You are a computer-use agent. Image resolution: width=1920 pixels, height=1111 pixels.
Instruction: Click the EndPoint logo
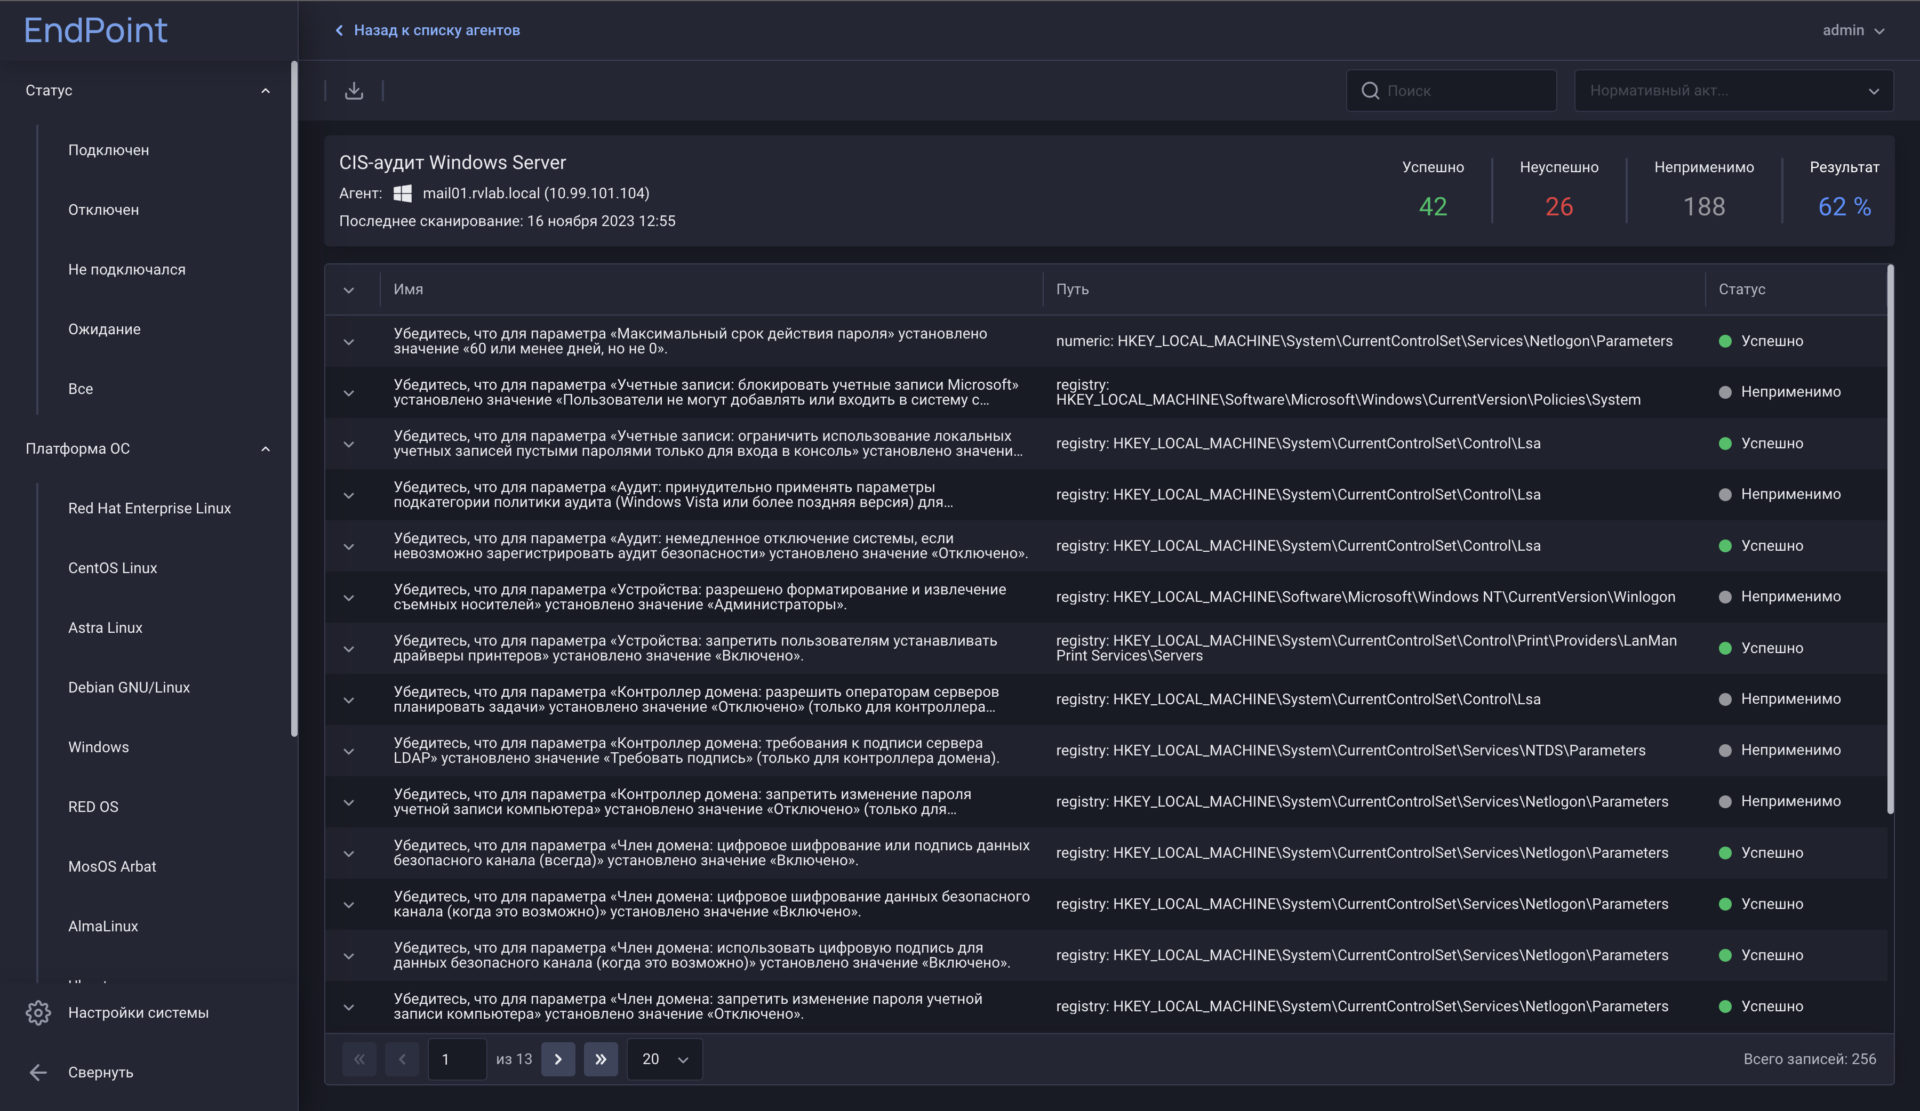coord(96,30)
